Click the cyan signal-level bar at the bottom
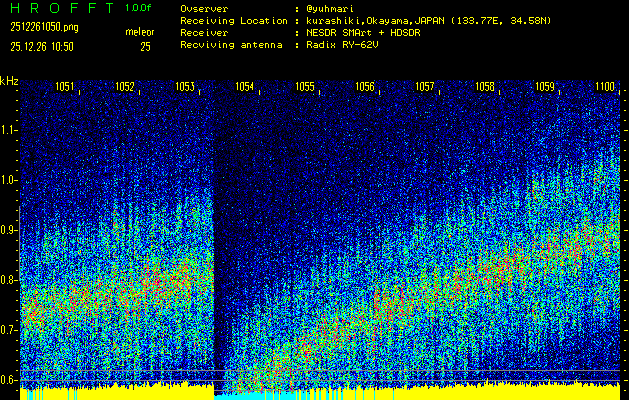629x400 pixels. (257, 396)
